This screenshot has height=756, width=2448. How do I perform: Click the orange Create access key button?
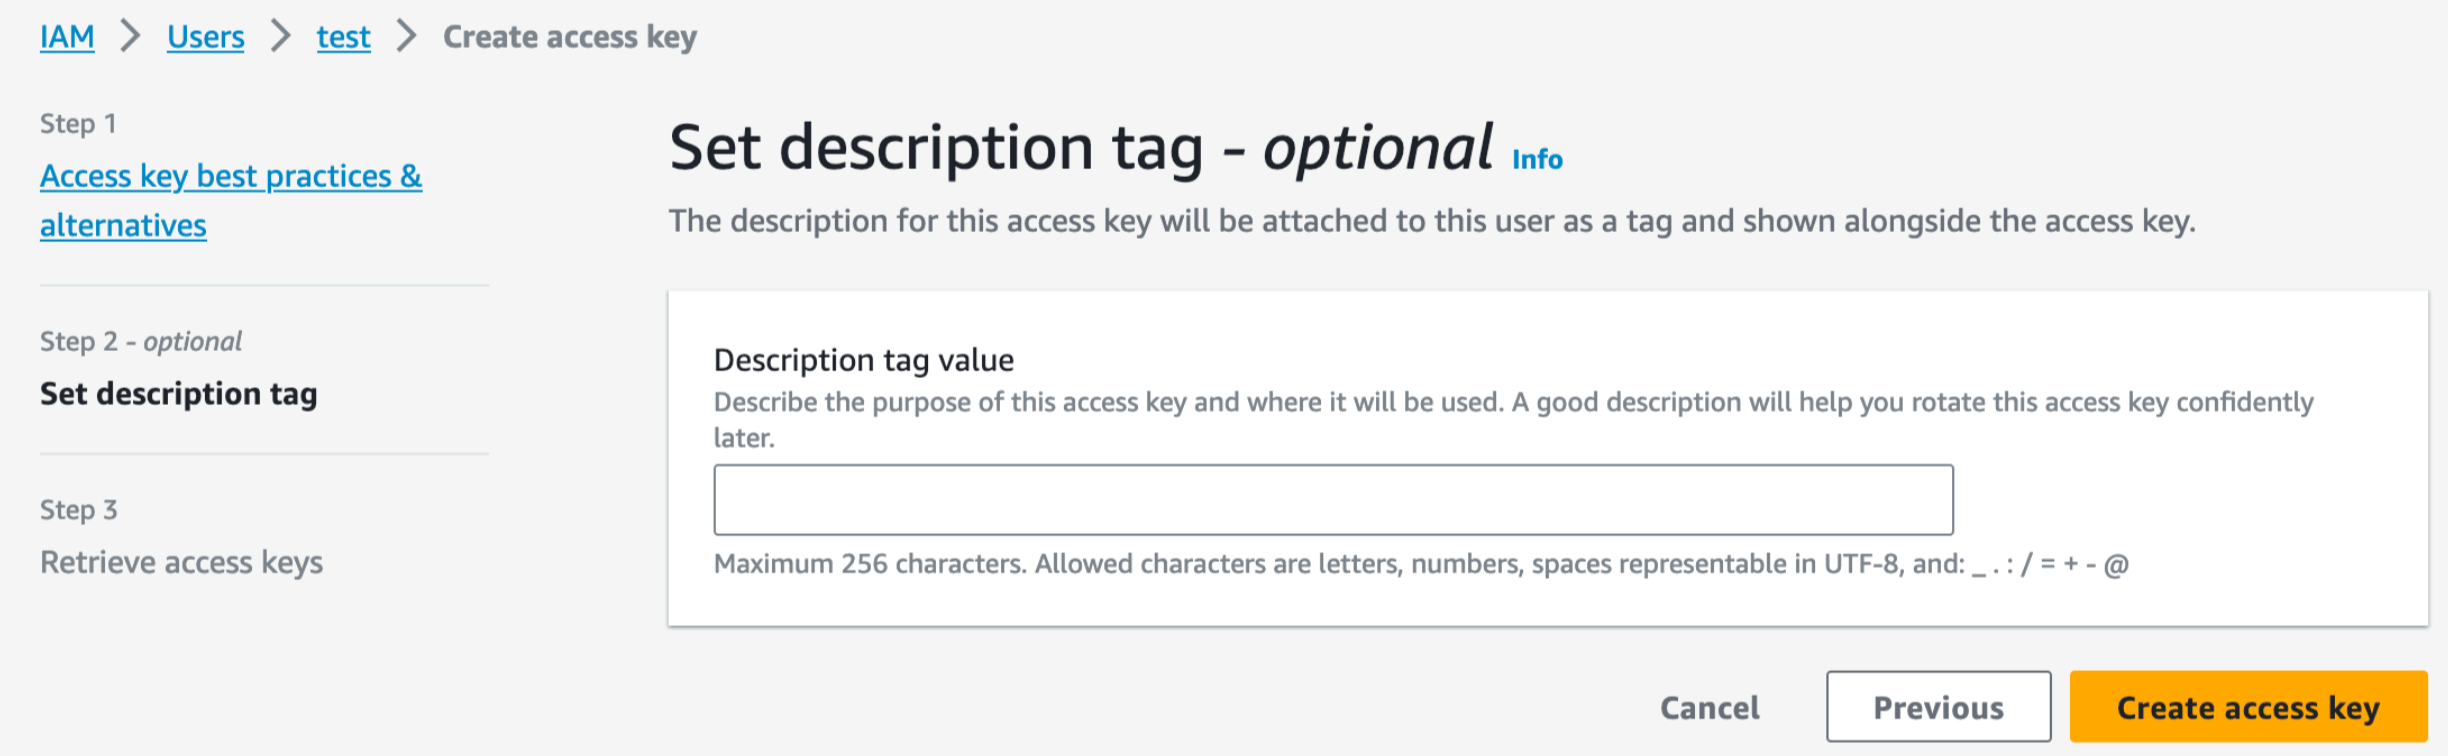click(x=2248, y=707)
